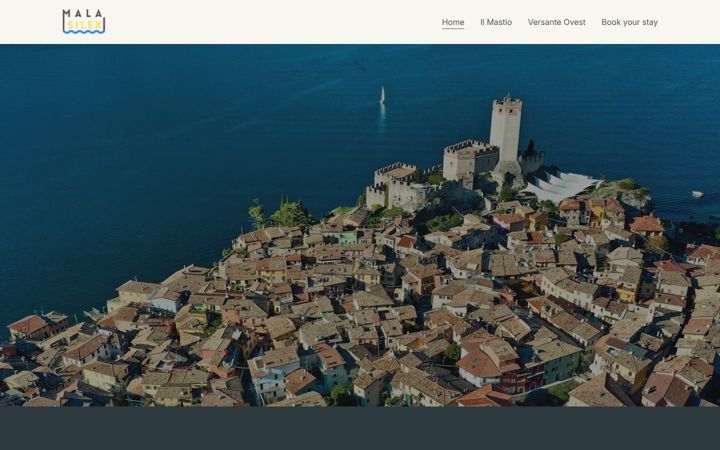Viewport: 720px width, 450px height.
Task: Click the Mala Silex logo
Action: [x=84, y=22]
